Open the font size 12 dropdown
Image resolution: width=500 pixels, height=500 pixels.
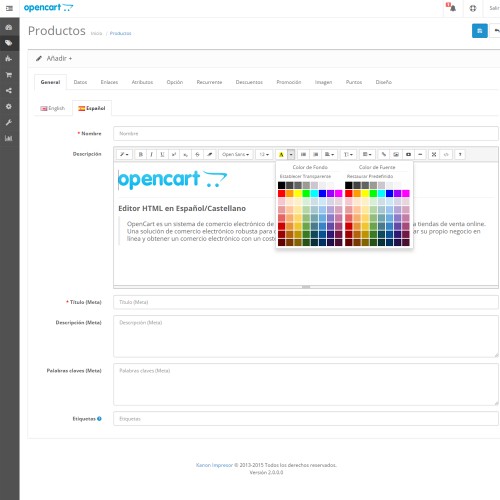point(264,154)
